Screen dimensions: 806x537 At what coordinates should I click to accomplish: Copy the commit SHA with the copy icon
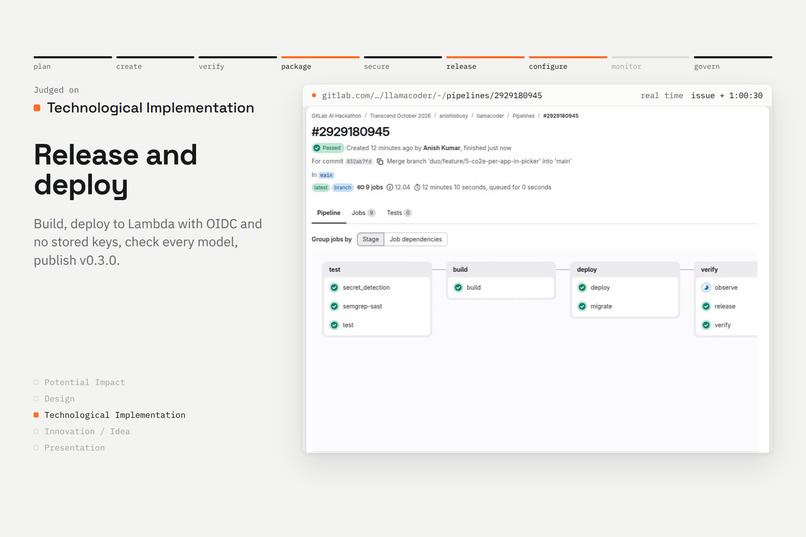tap(380, 161)
